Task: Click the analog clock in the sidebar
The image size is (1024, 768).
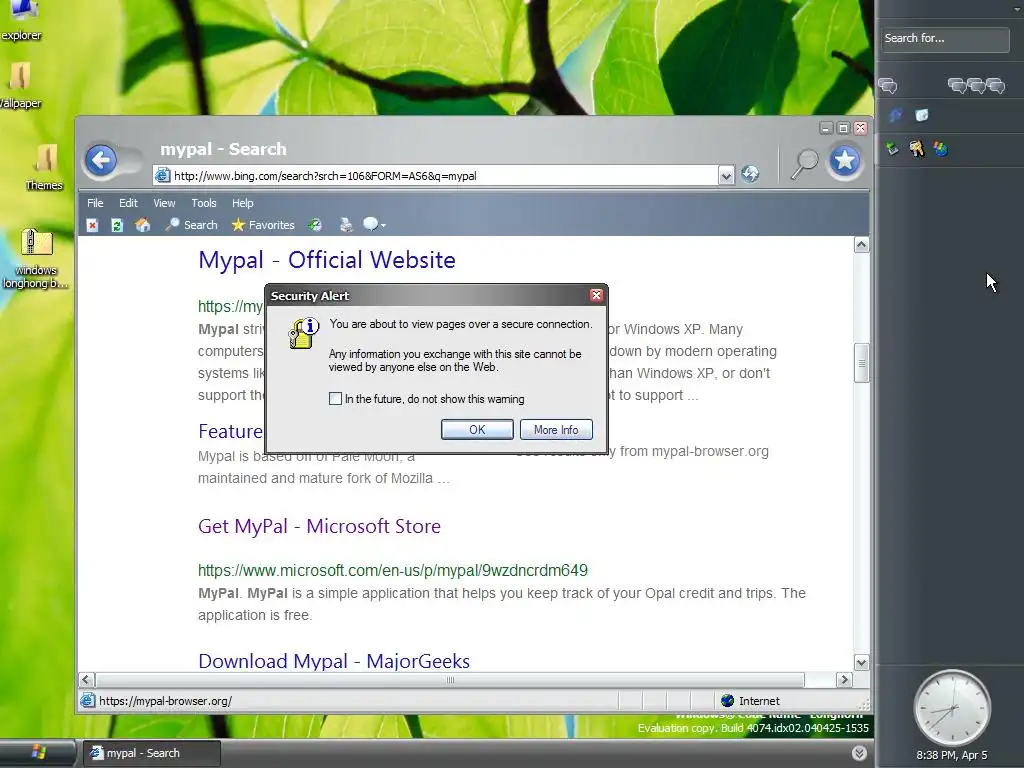Action: (952, 708)
